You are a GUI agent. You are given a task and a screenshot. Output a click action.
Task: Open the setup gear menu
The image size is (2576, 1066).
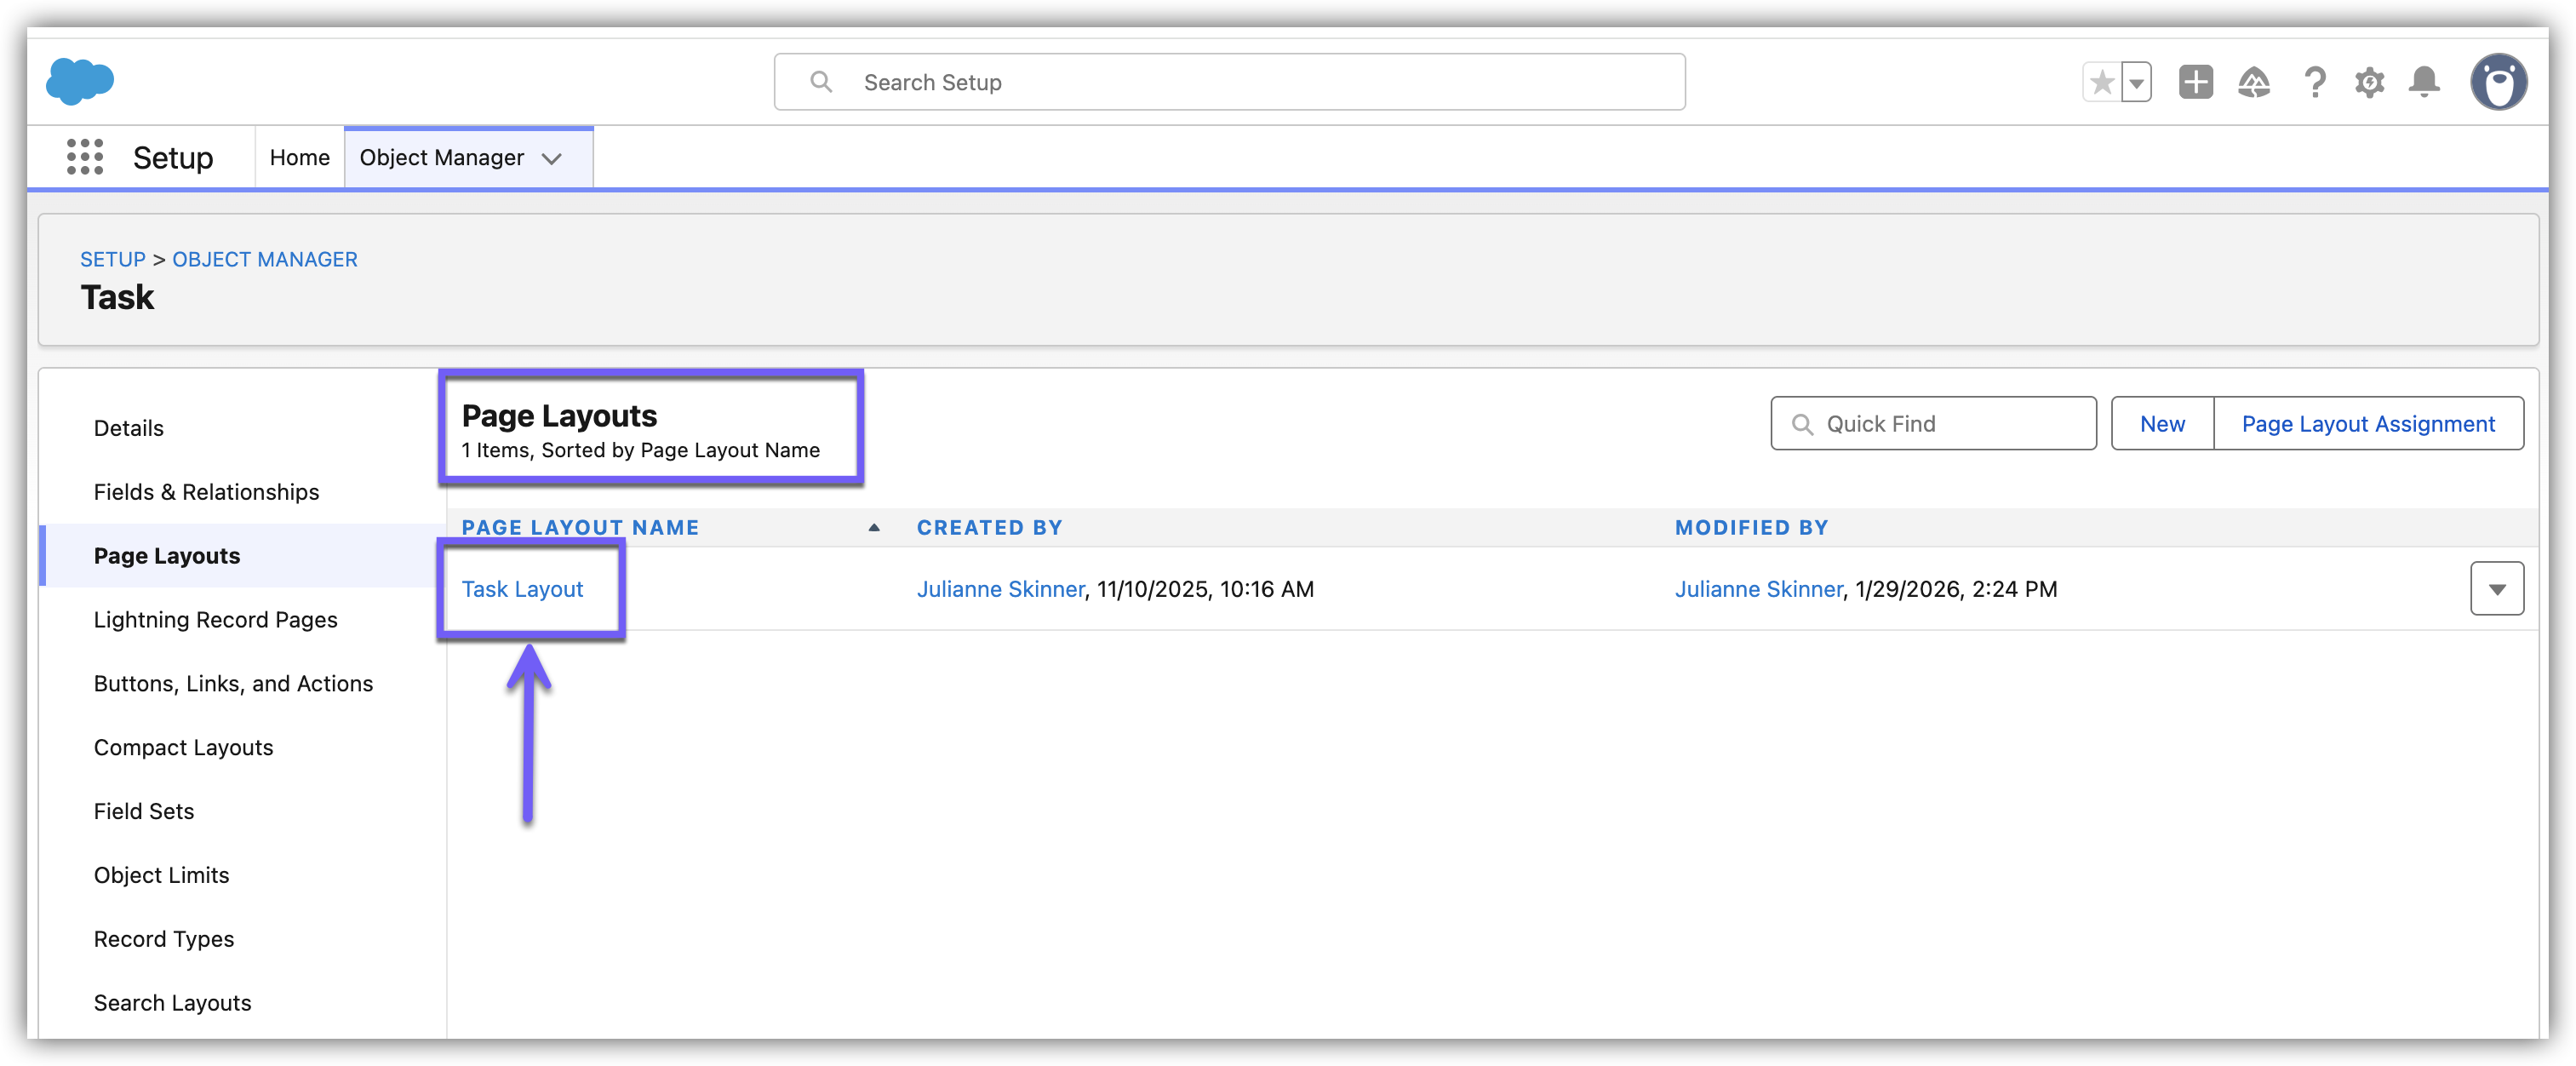(2368, 82)
